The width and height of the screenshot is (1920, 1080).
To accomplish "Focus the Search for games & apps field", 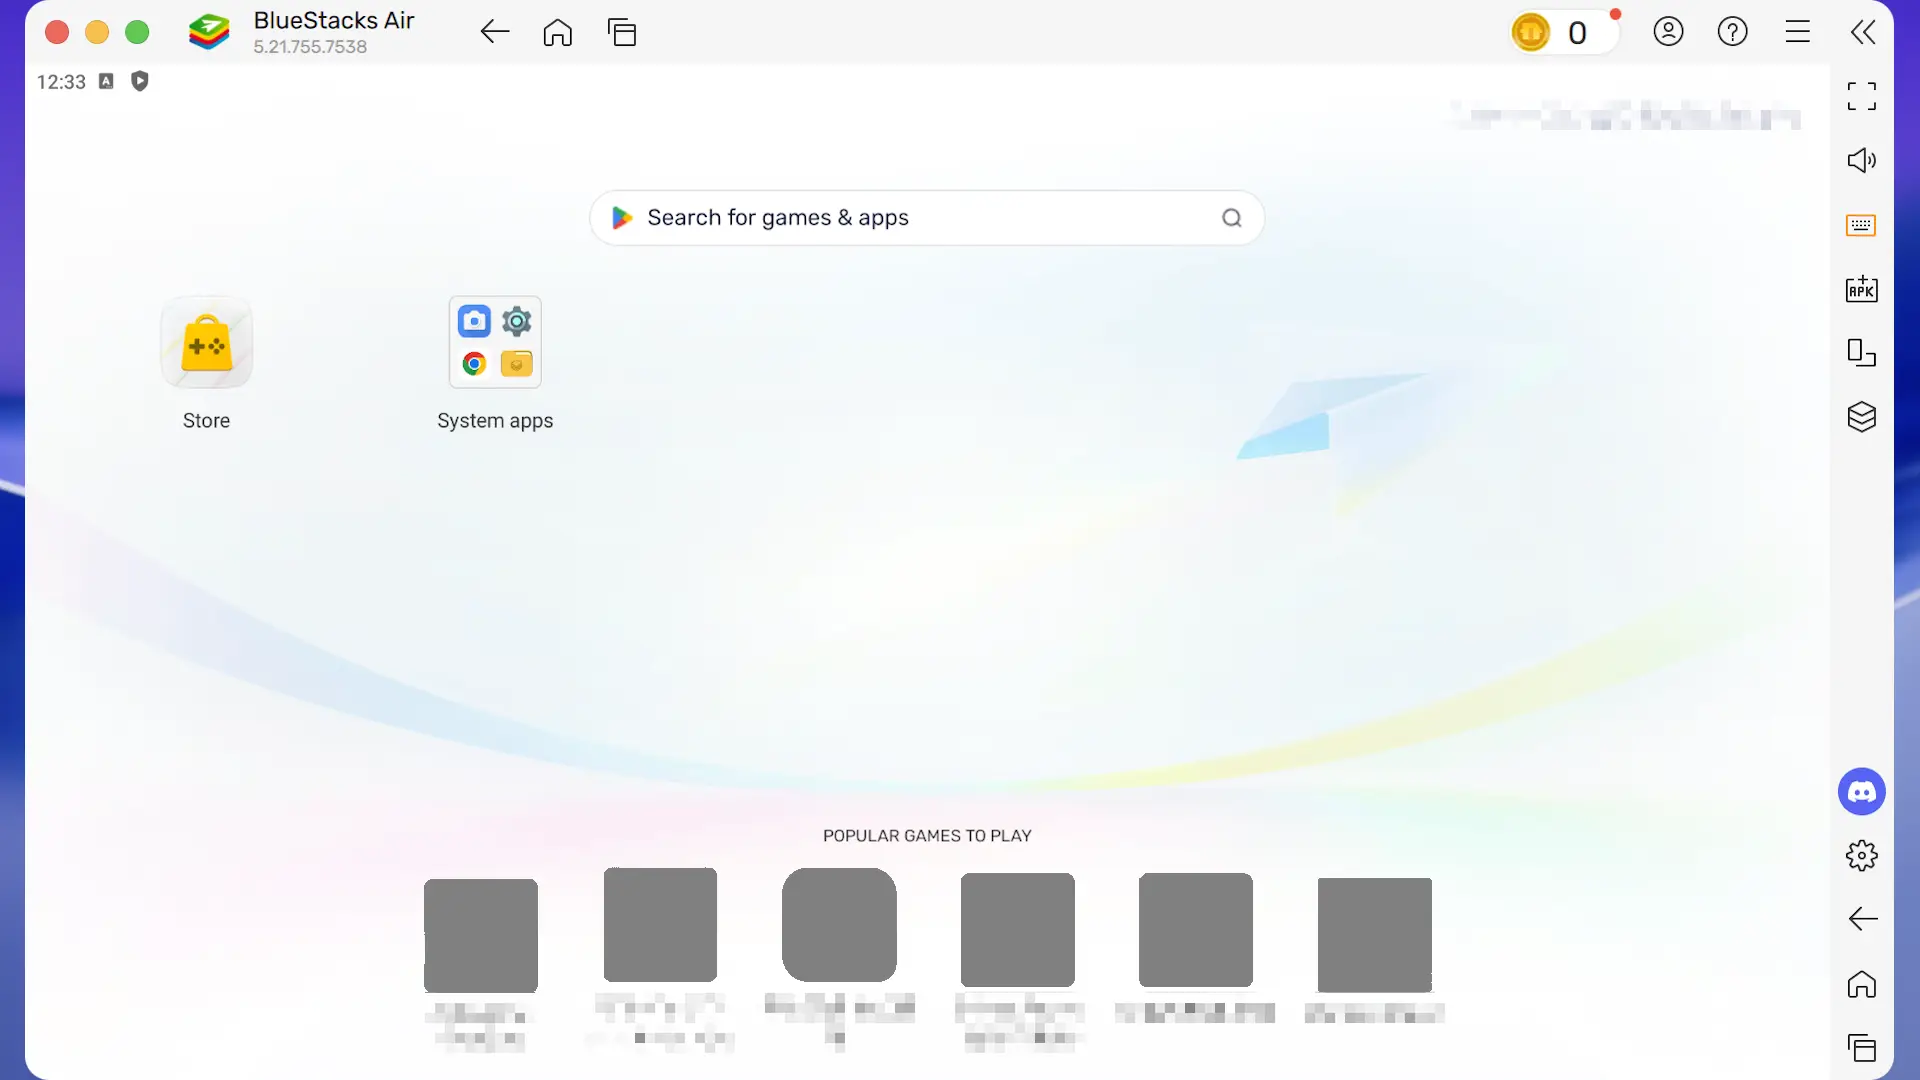I will coord(925,218).
